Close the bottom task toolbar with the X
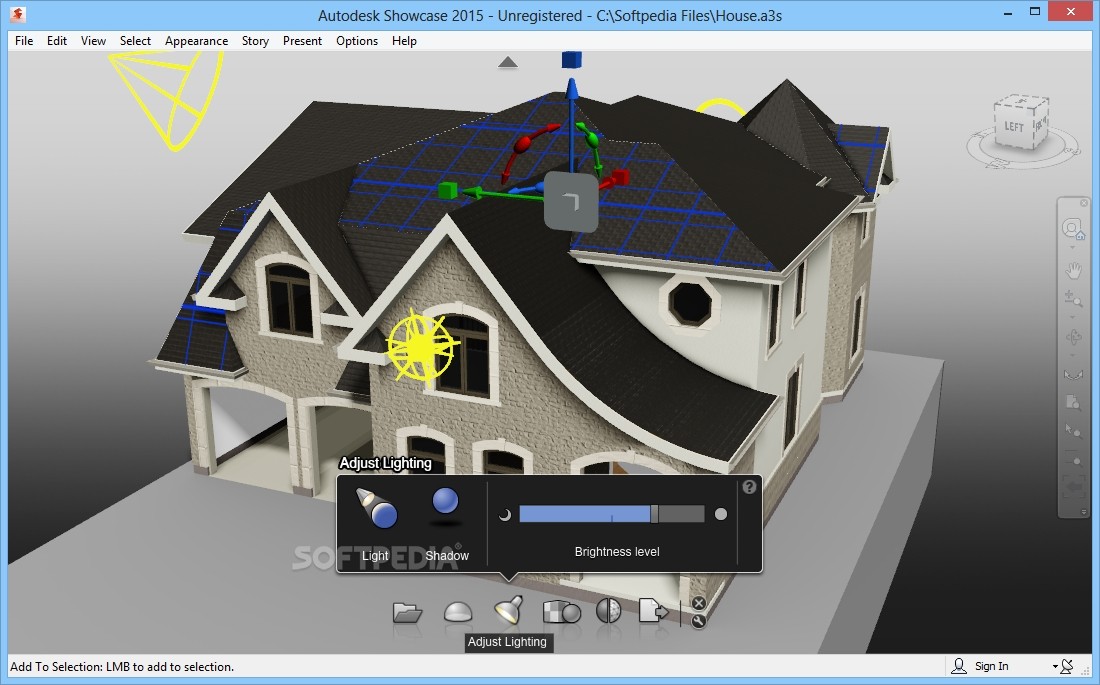This screenshot has height=685, width=1100. coord(698,603)
